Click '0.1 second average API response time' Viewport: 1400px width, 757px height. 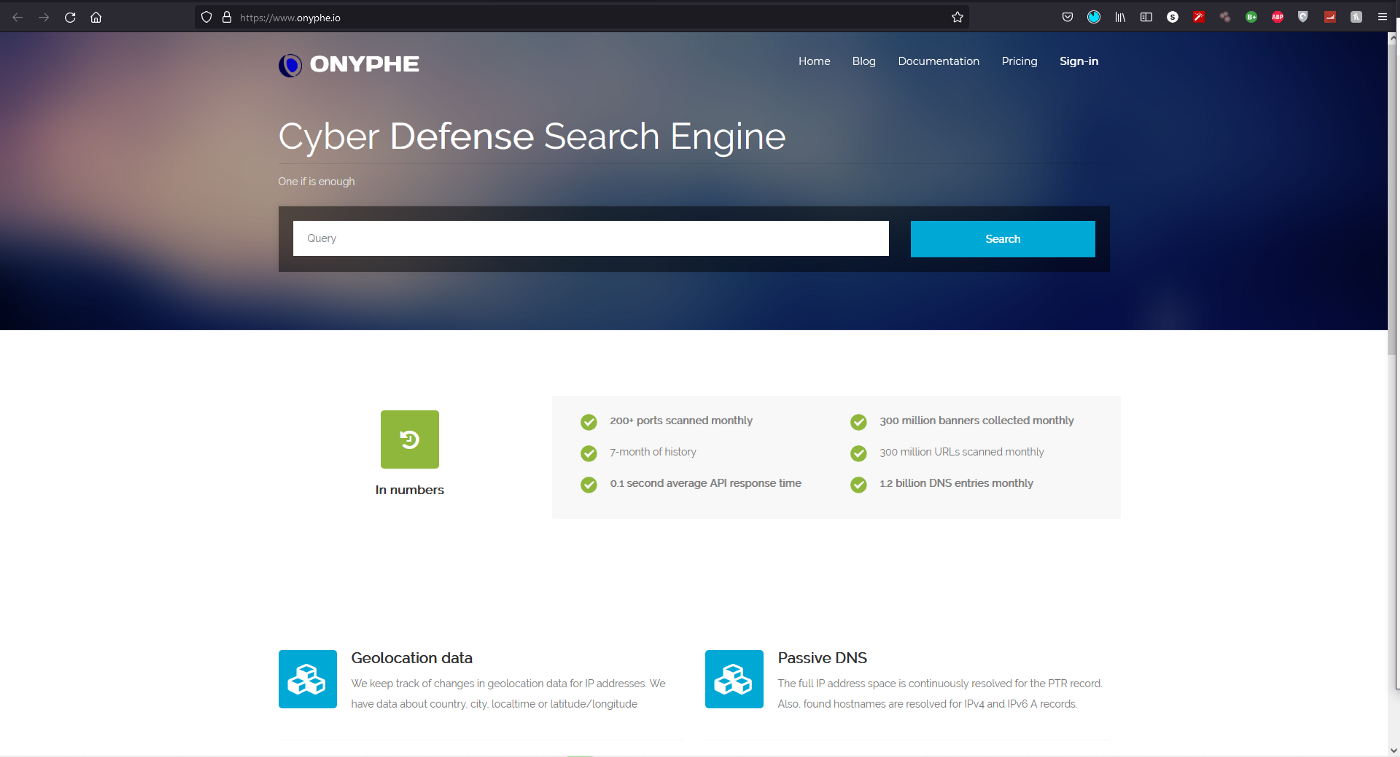point(706,483)
